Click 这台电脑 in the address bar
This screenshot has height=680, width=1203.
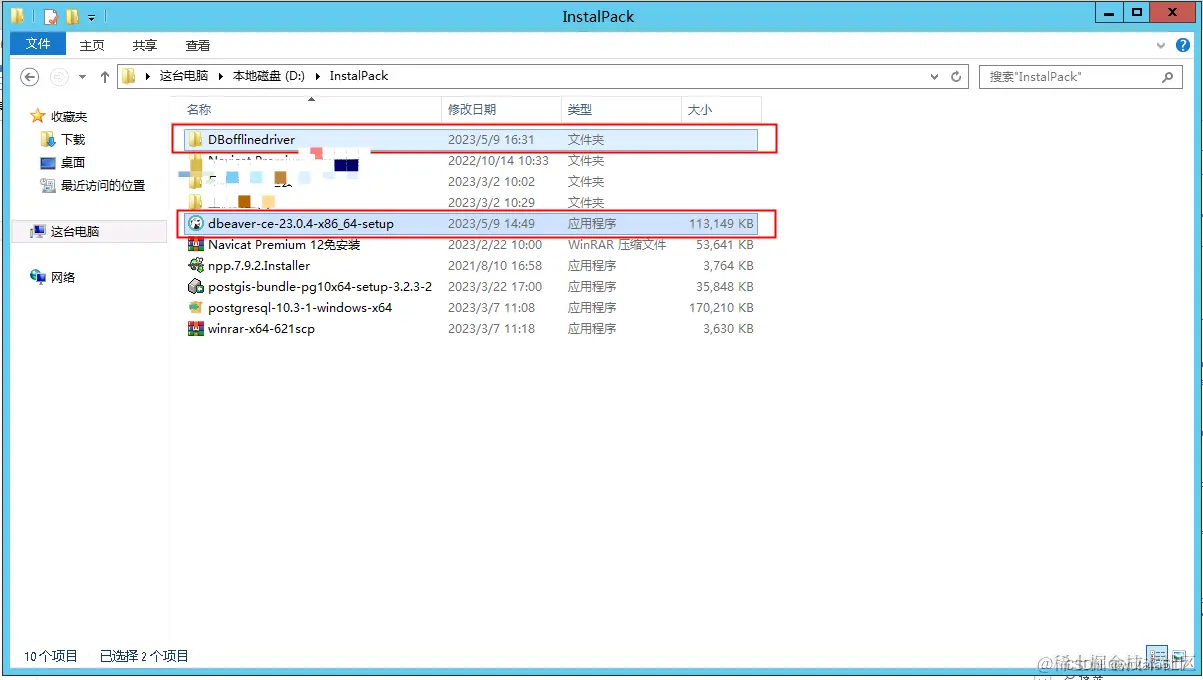click(x=184, y=76)
